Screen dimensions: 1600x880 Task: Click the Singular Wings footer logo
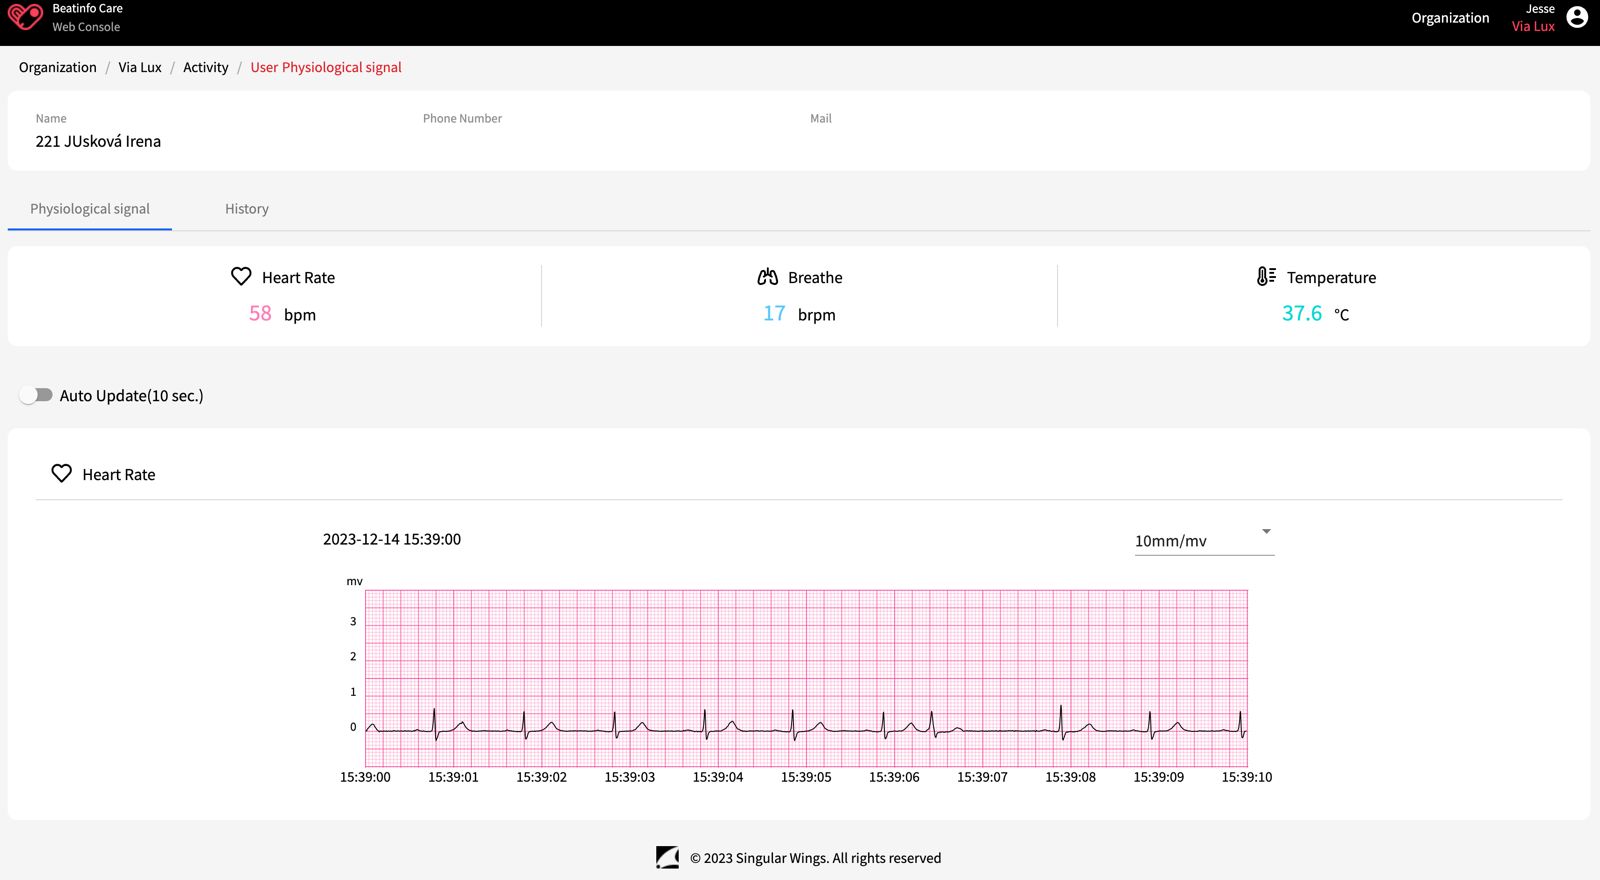[x=667, y=857]
